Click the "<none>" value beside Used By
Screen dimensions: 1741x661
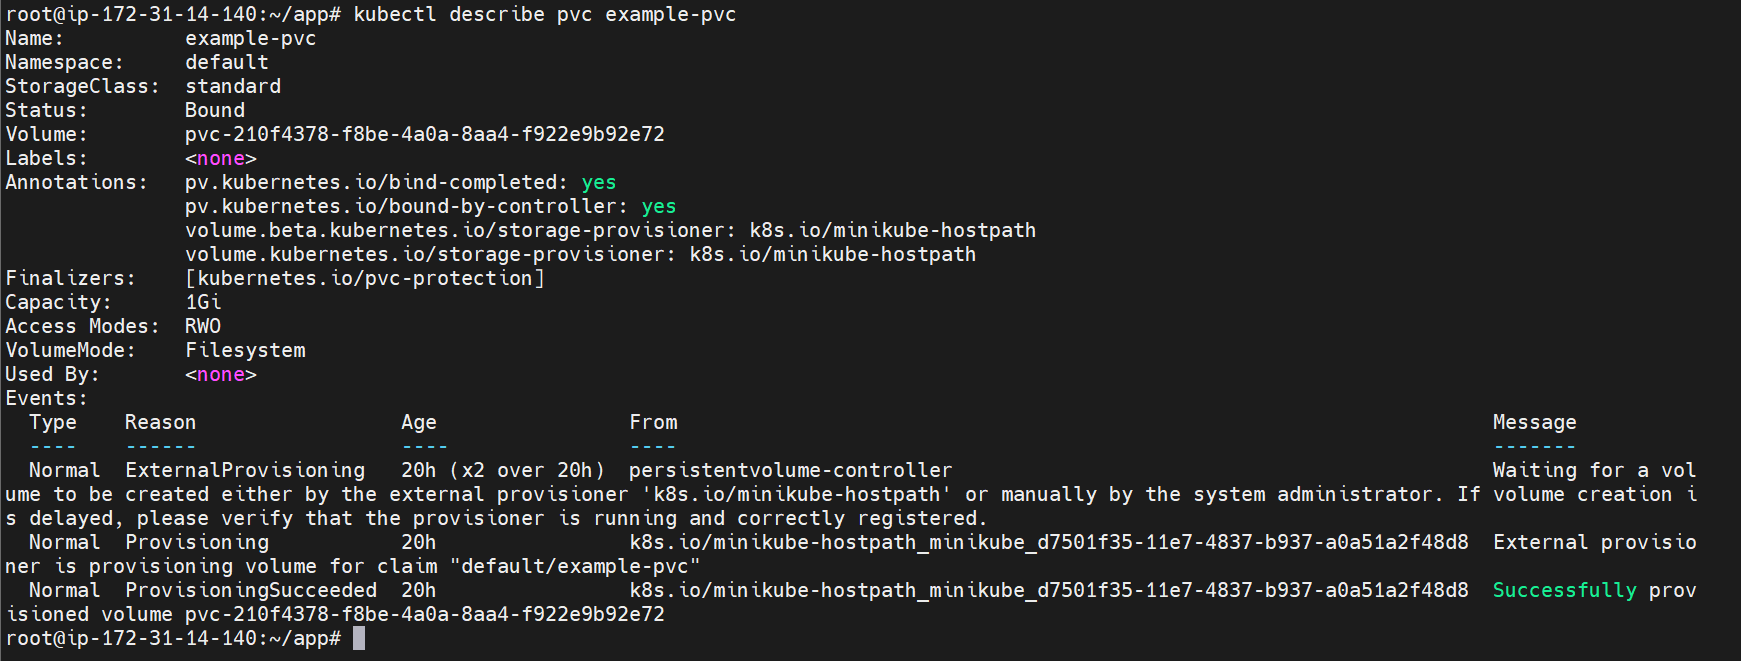click(x=221, y=374)
